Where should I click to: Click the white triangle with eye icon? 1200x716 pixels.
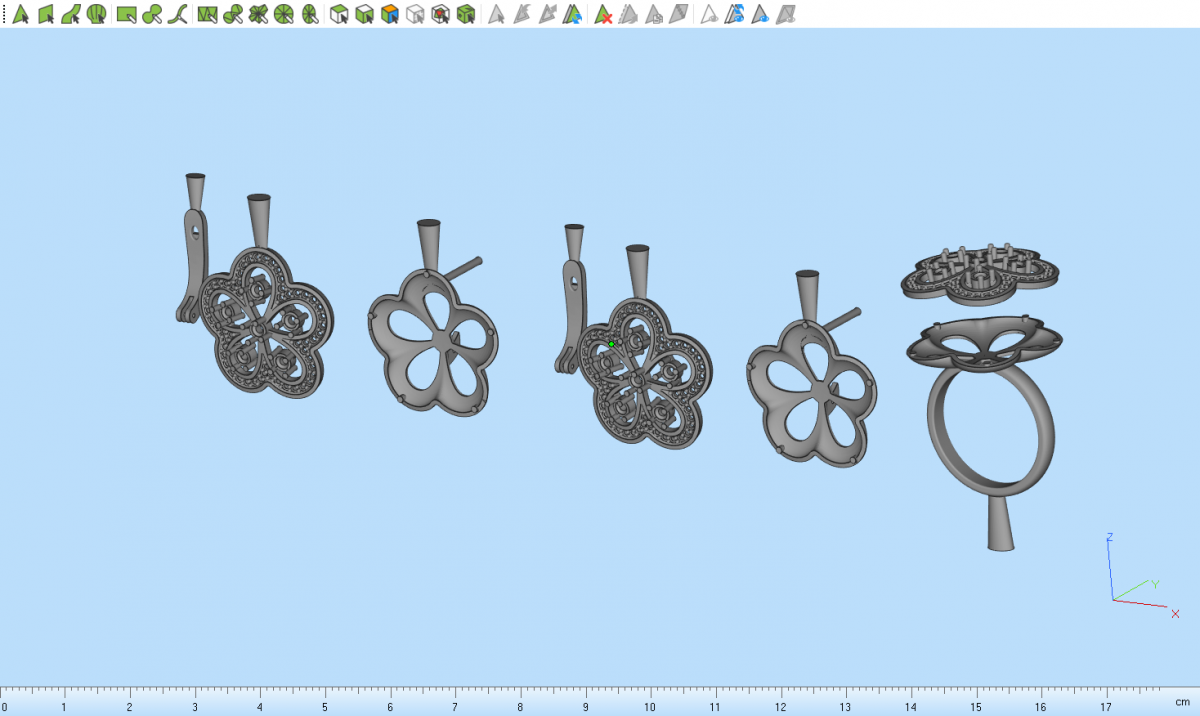point(708,14)
